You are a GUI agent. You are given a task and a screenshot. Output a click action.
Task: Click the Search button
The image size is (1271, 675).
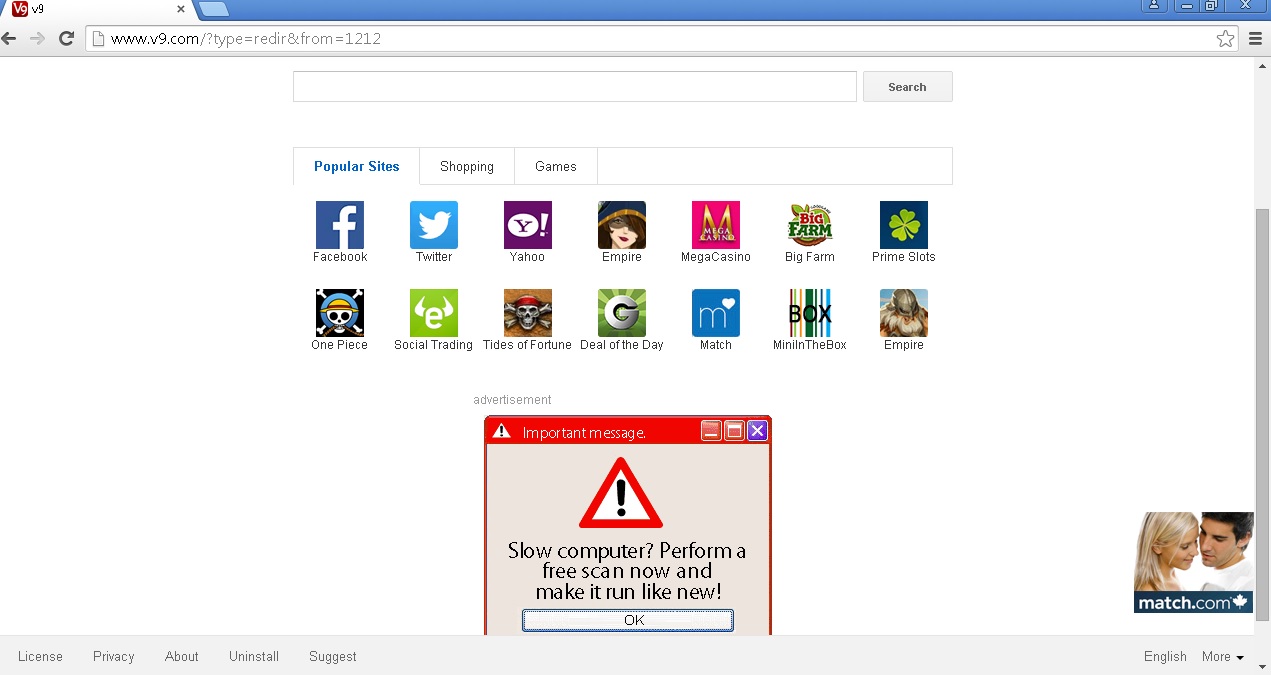click(x=908, y=87)
